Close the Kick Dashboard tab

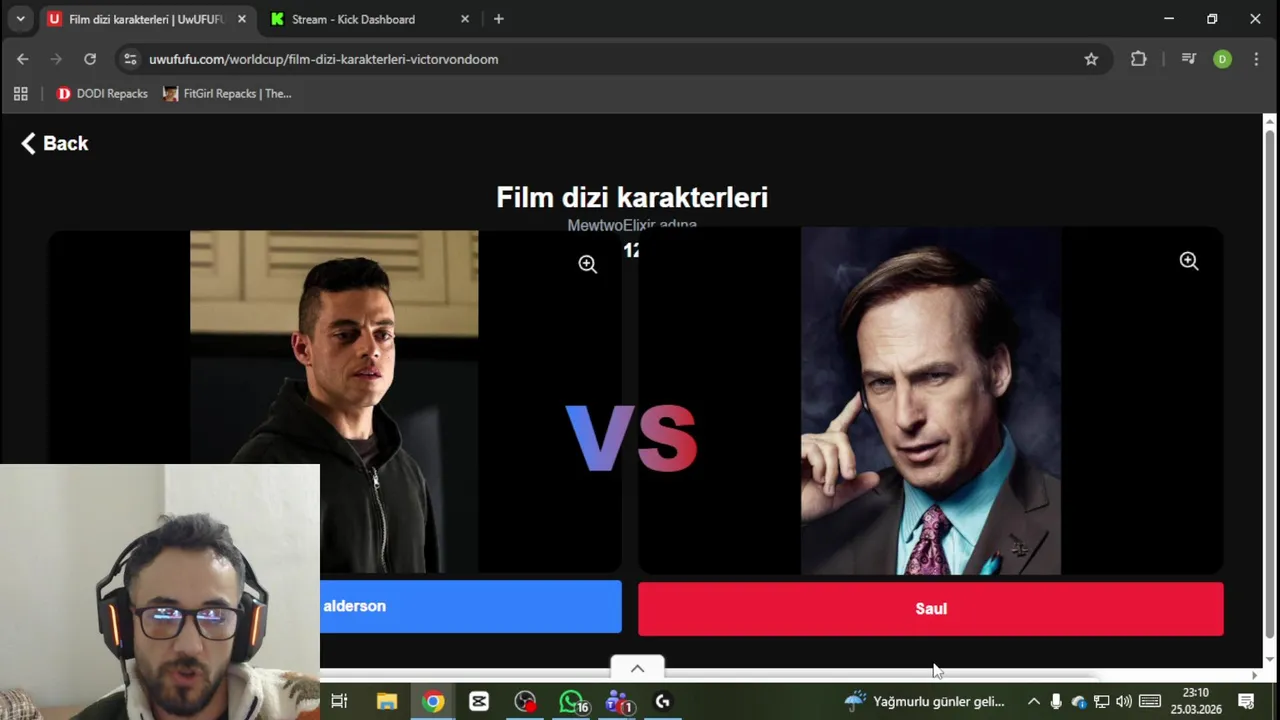[x=465, y=19]
